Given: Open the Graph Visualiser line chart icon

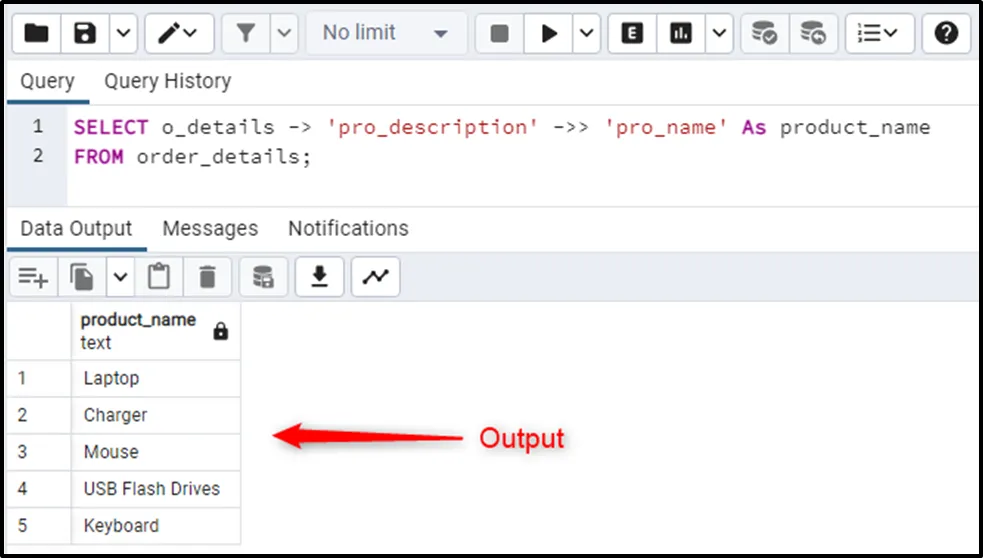Looking at the screenshot, I should (375, 277).
